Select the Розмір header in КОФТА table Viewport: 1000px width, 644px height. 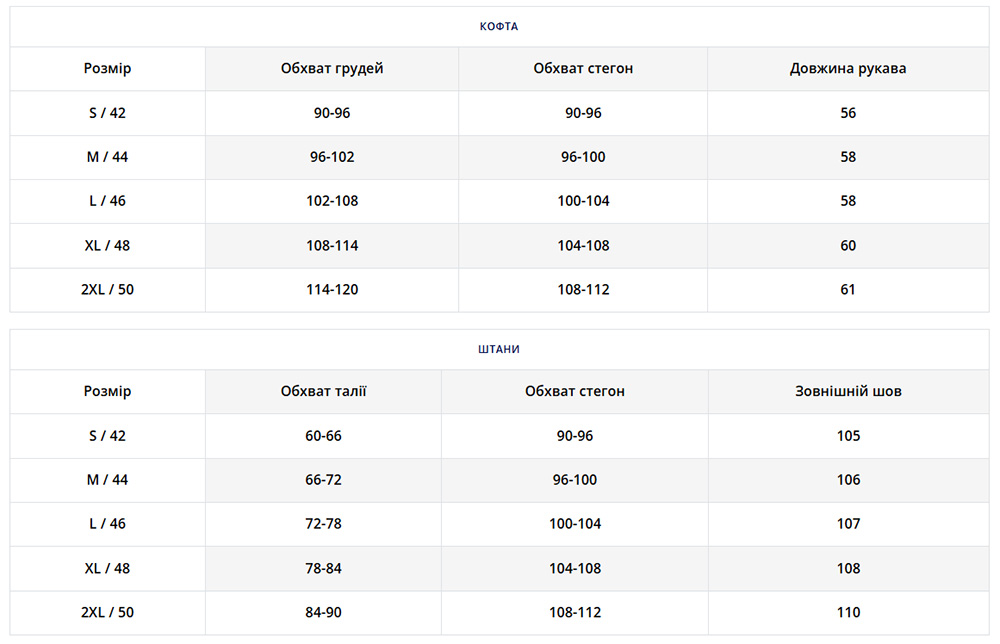coord(107,69)
